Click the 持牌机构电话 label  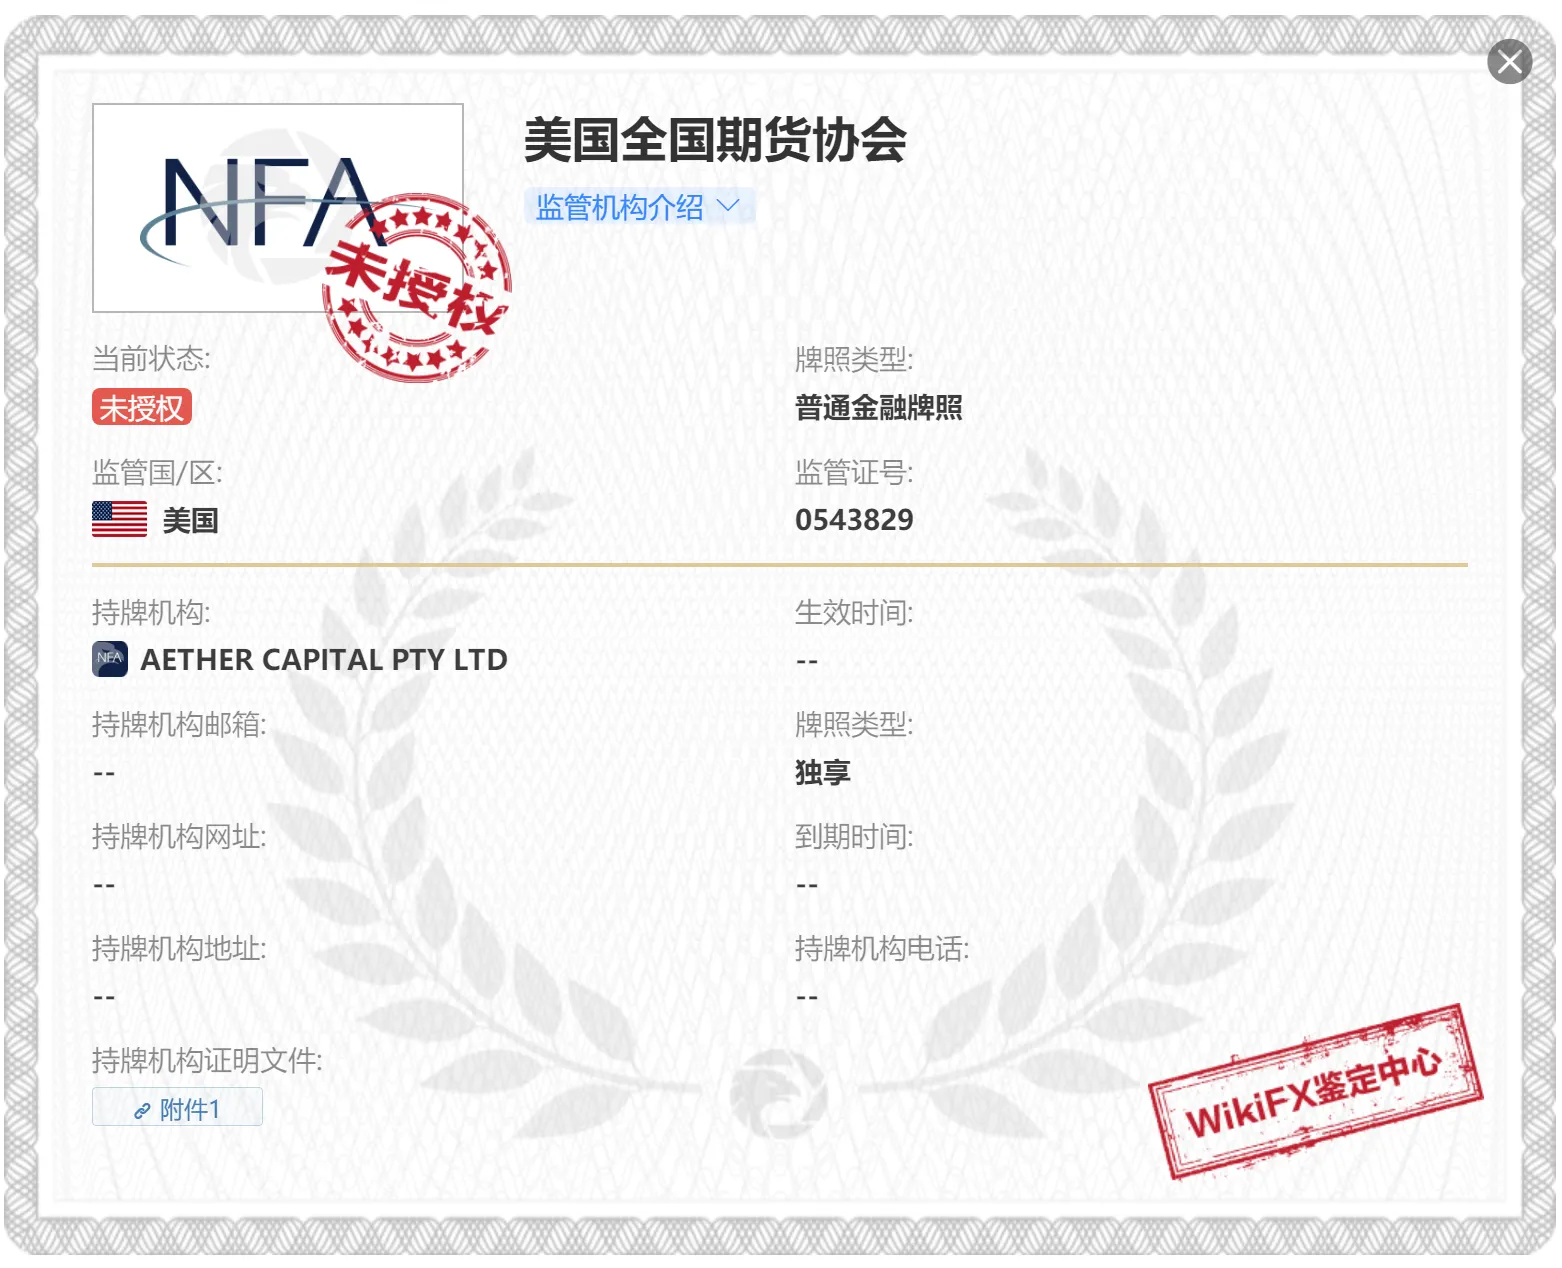[x=882, y=948]
